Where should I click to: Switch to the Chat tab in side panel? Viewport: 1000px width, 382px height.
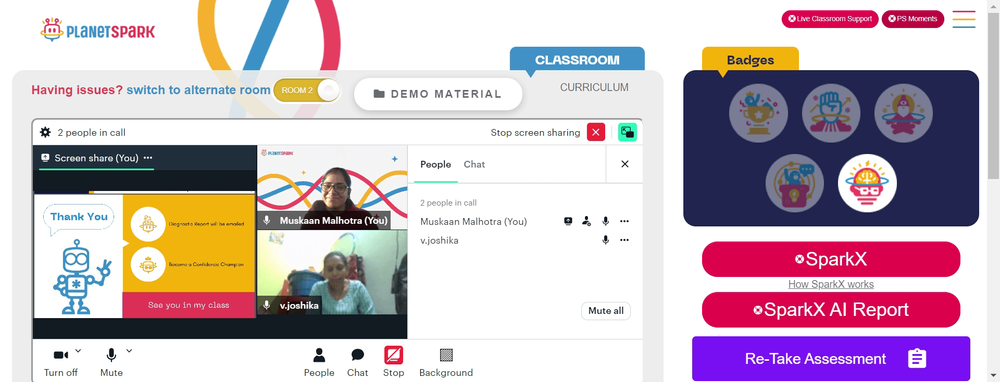[474, 165]
